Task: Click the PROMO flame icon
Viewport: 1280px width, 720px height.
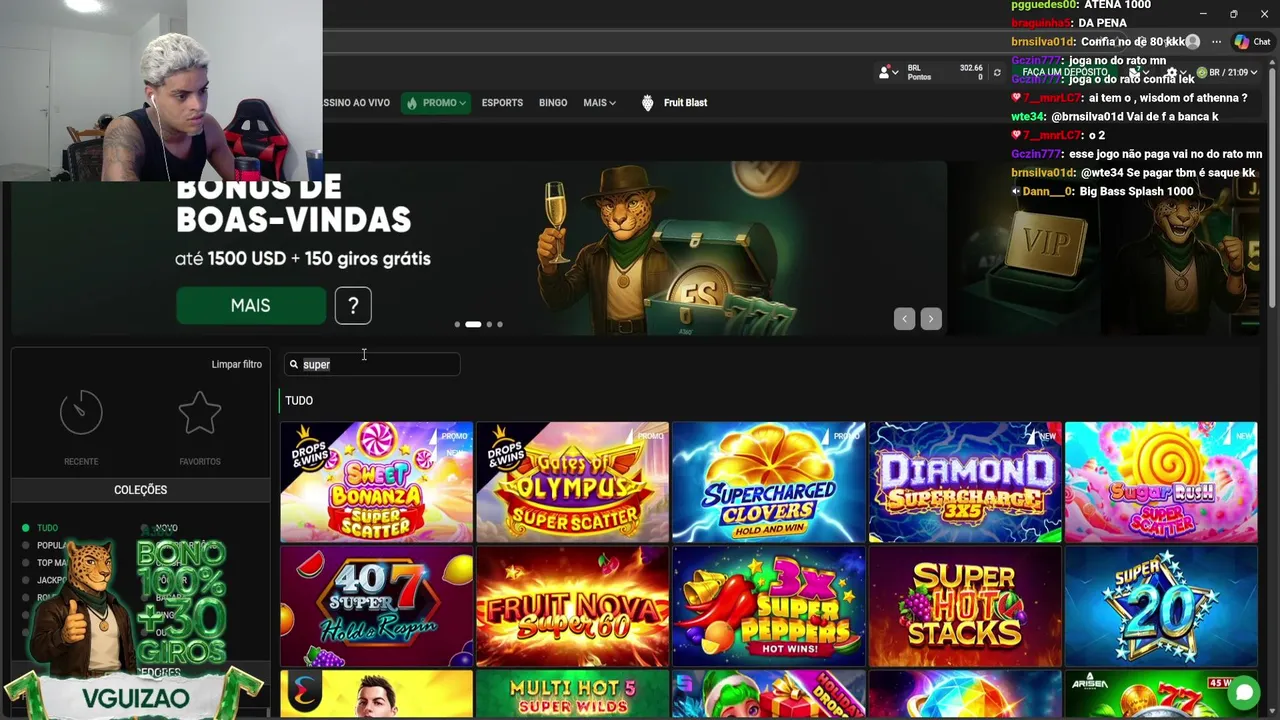Action: pyautogui.click(x=411, y=103)
